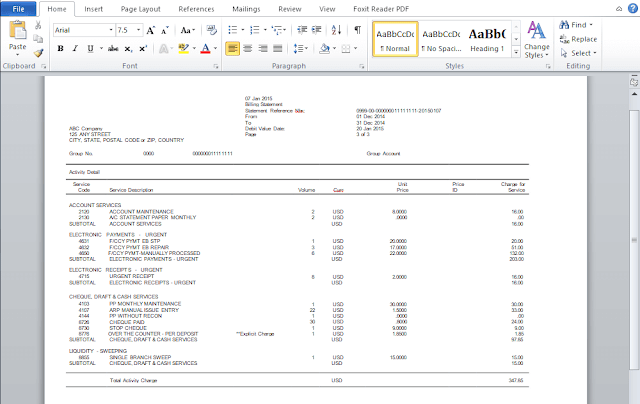640x404 pixels.
Task: Apply multilevel list
Action: coord(277,30)
